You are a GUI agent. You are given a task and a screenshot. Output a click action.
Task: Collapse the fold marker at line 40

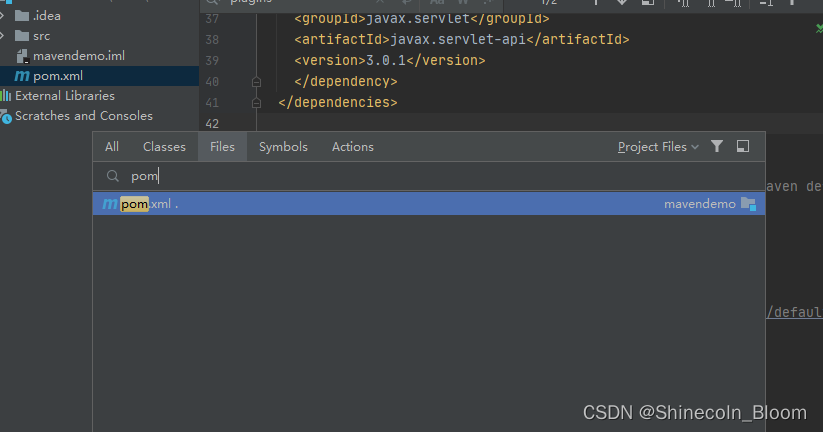256,82
